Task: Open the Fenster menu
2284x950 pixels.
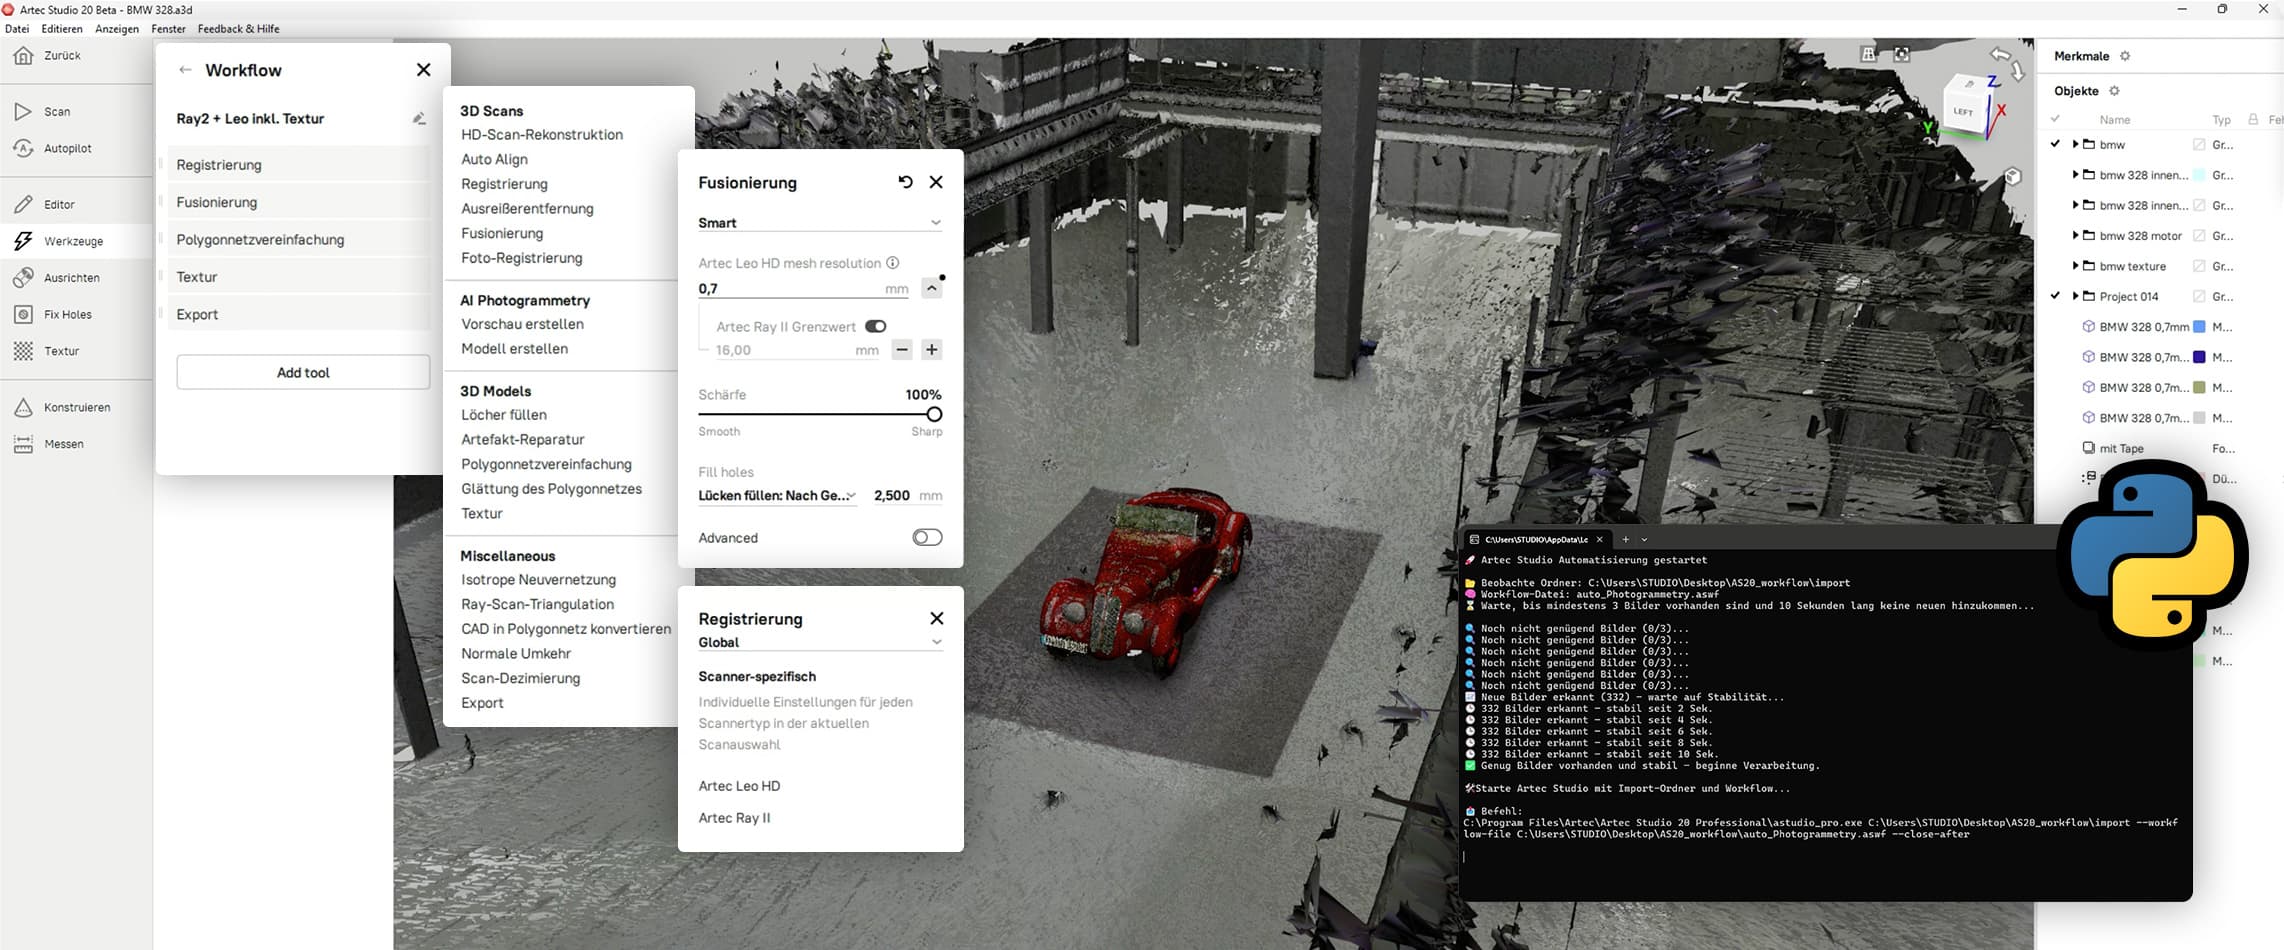Action: pos(168,29)
